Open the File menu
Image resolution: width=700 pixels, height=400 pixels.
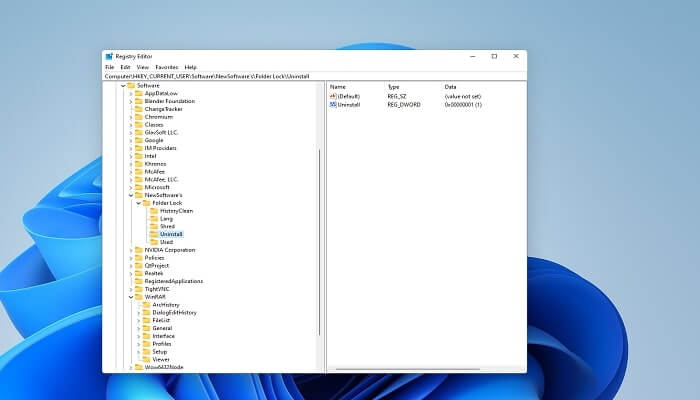(110, 67)
